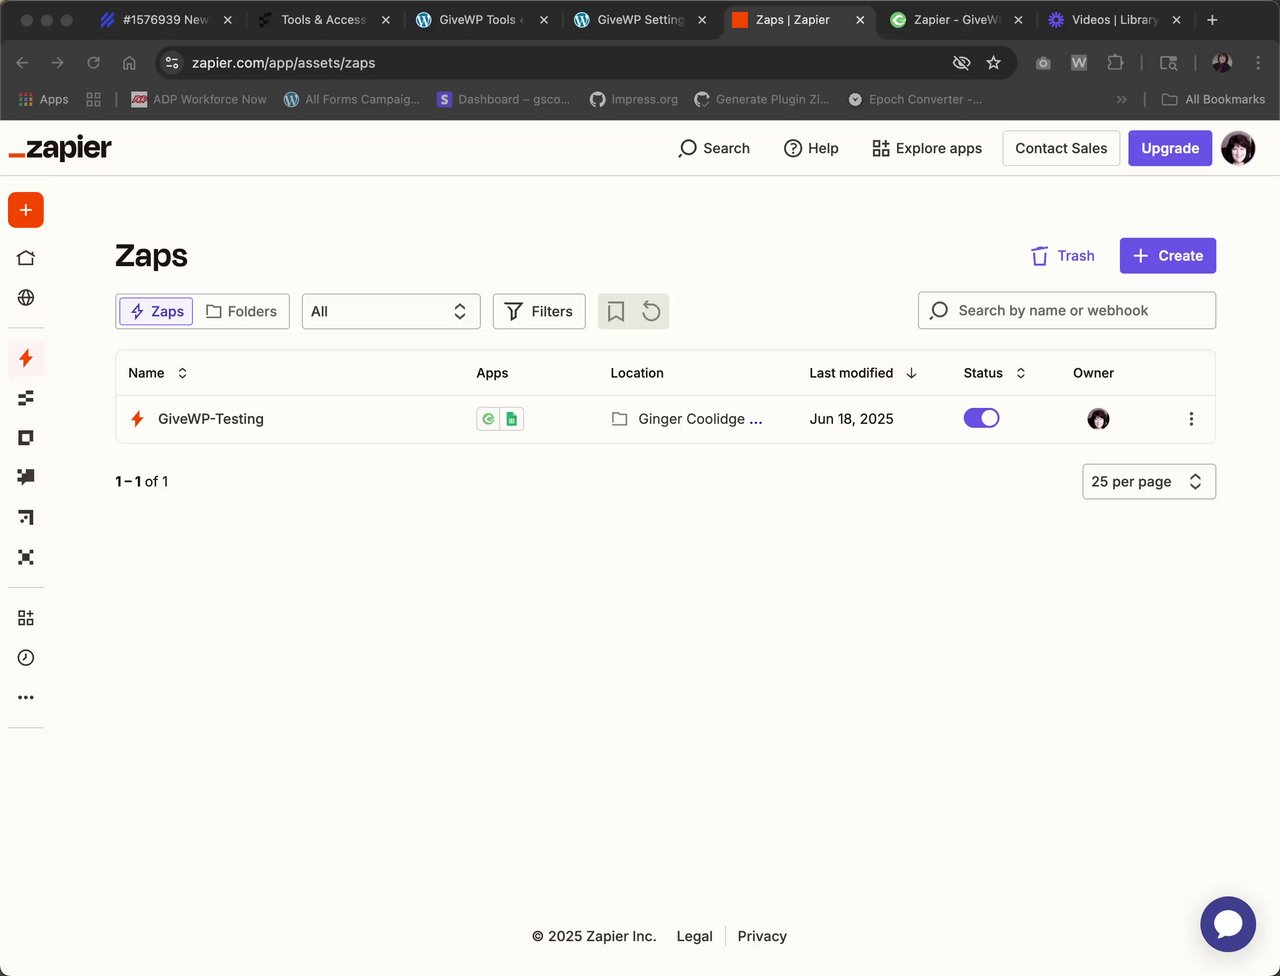Switch to the #1576939 browser tab
The image size is (1280, 976).
coord(165,20)
